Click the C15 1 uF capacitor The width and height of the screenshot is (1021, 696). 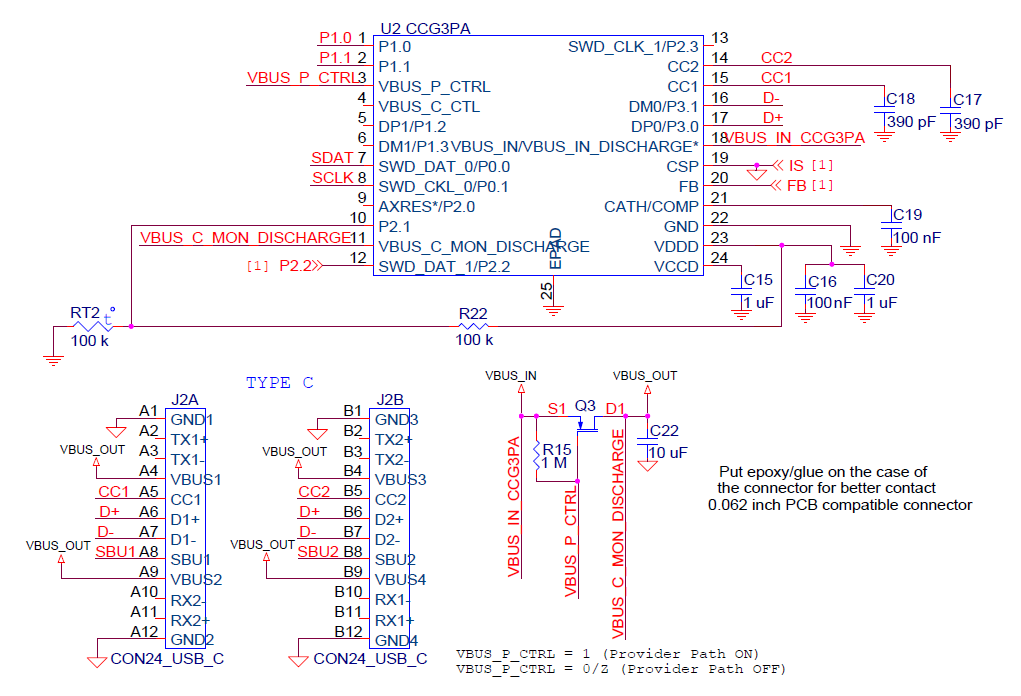click(741, 290)
